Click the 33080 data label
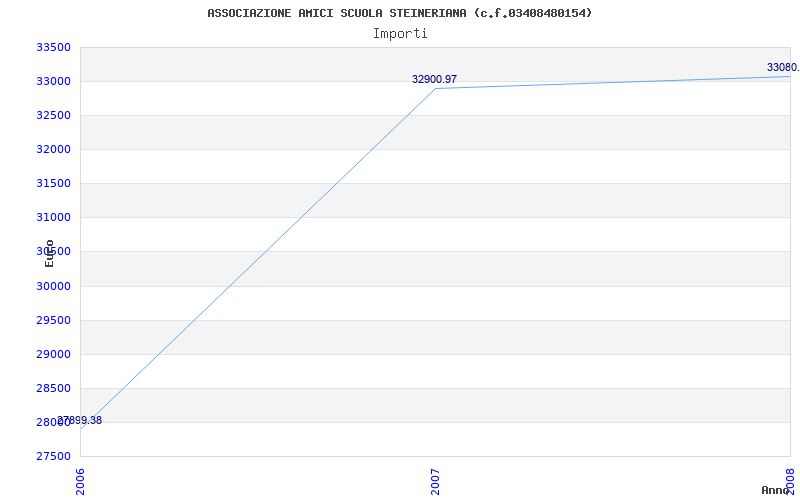800x500 pixels. point(783,67)
